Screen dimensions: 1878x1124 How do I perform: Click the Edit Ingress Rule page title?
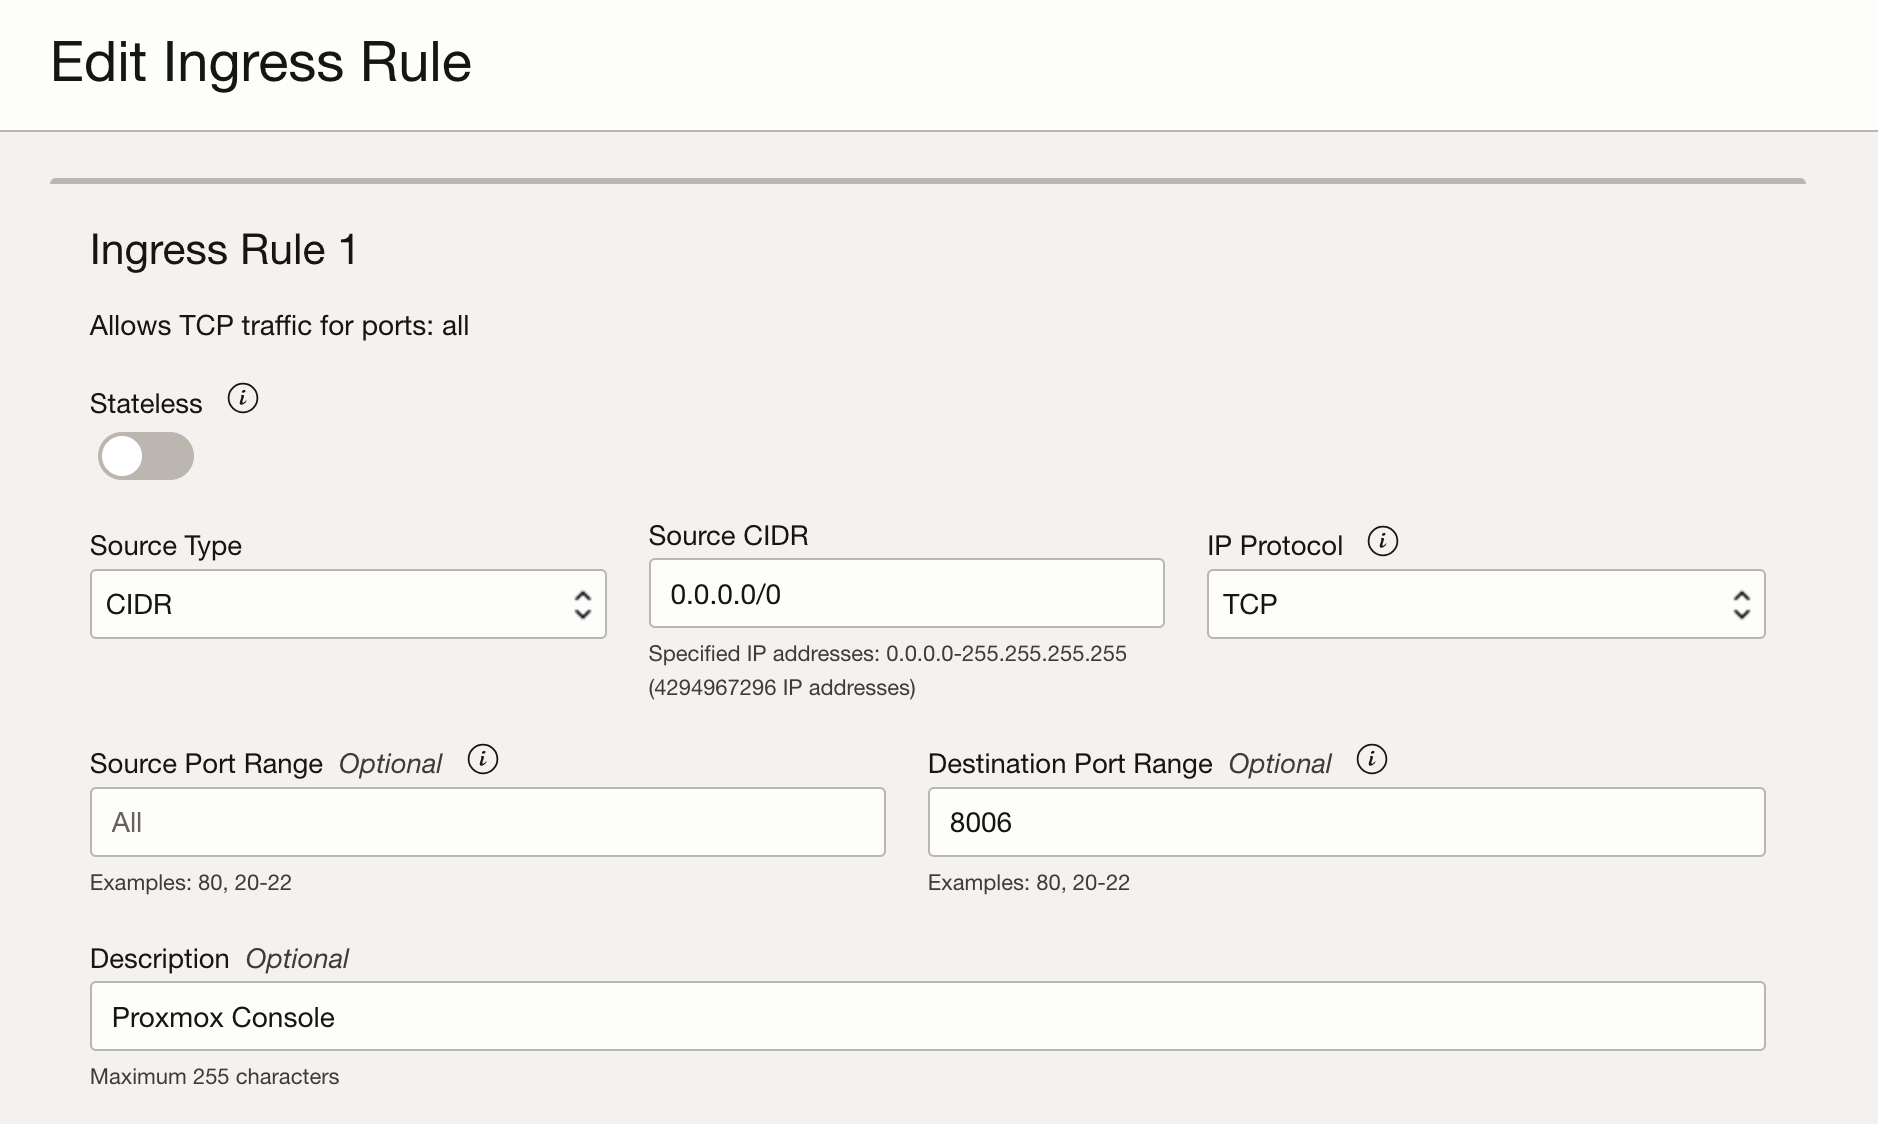[x=262, y=62]
